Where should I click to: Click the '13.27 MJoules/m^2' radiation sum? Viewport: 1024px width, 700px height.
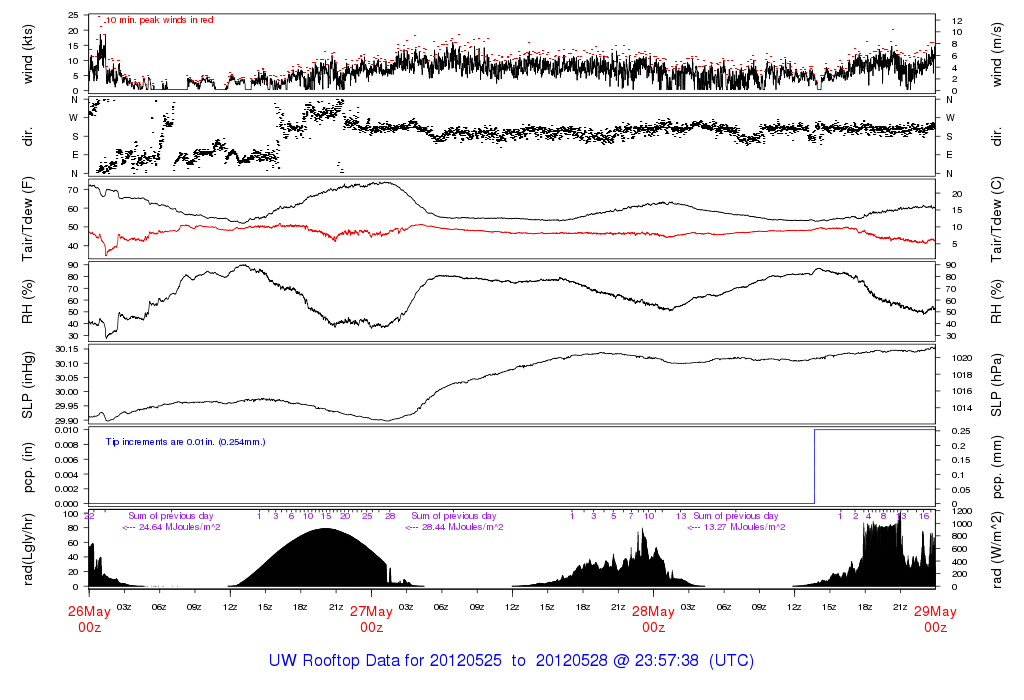pos(744,527)
